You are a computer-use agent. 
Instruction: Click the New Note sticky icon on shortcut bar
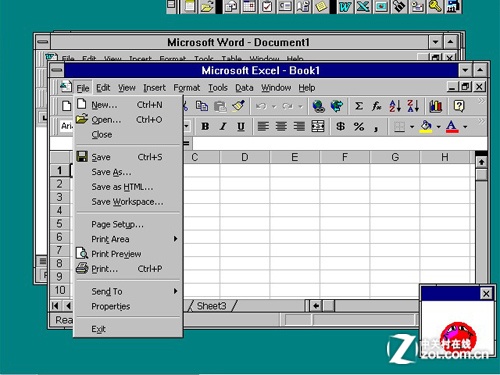pyautogui.click(x=321, y=6)
